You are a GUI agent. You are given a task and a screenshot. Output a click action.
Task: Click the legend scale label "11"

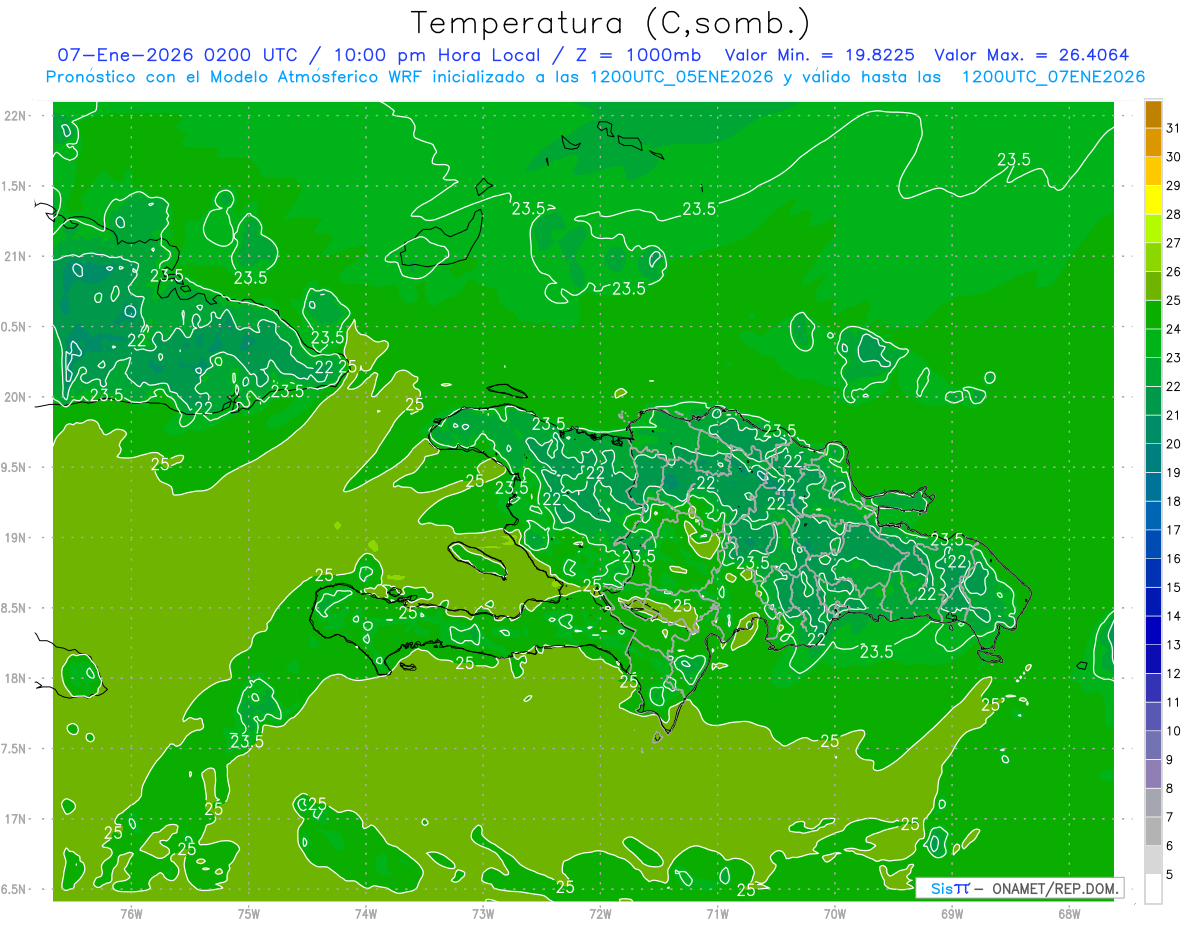tap(1174, 702)
